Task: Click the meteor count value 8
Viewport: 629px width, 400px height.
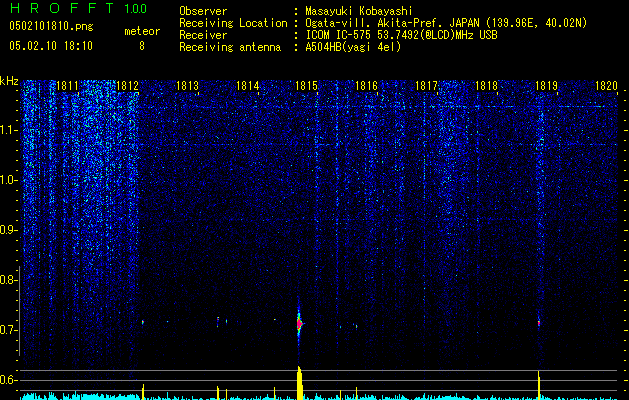Action: [x=142, y=46]
